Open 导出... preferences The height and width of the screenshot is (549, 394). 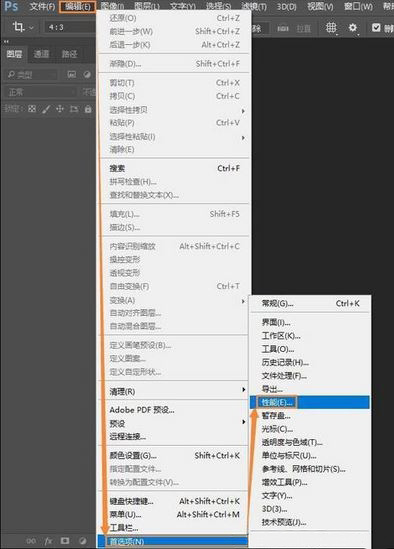tap(310, 389)
